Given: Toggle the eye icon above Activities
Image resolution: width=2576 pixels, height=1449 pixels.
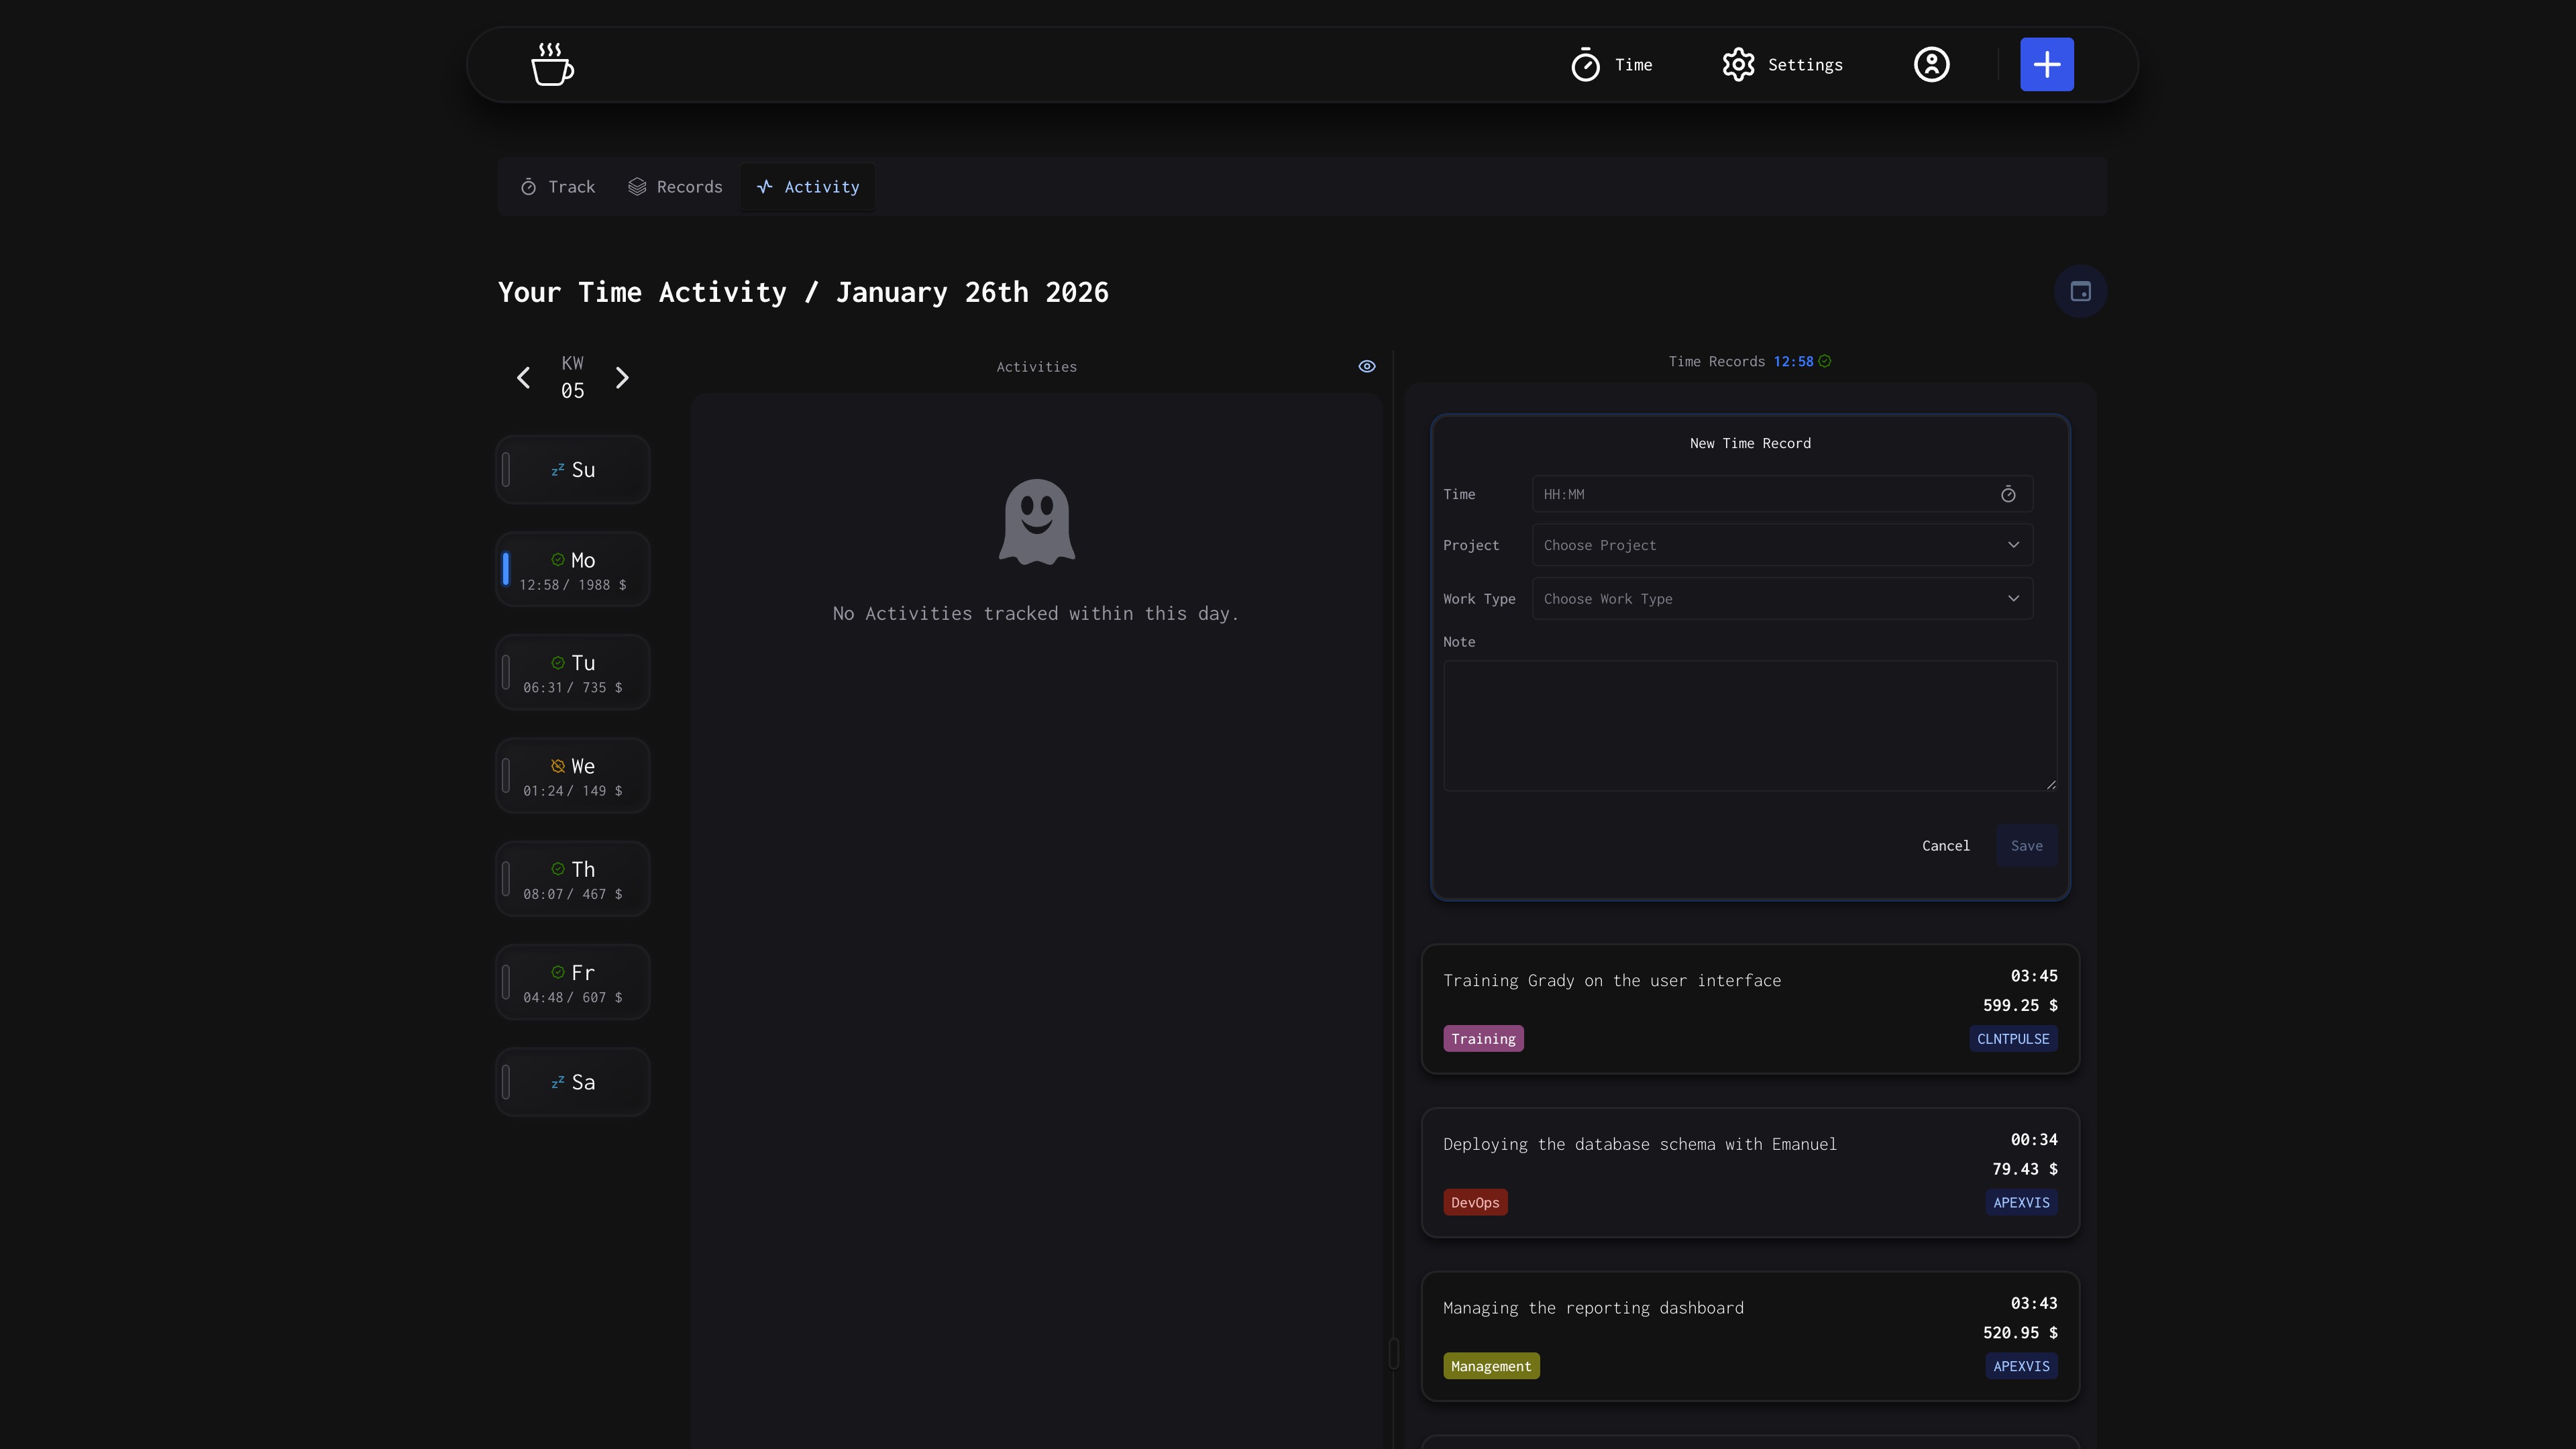Looking at the screenshot, I should tap(1366, 365).
